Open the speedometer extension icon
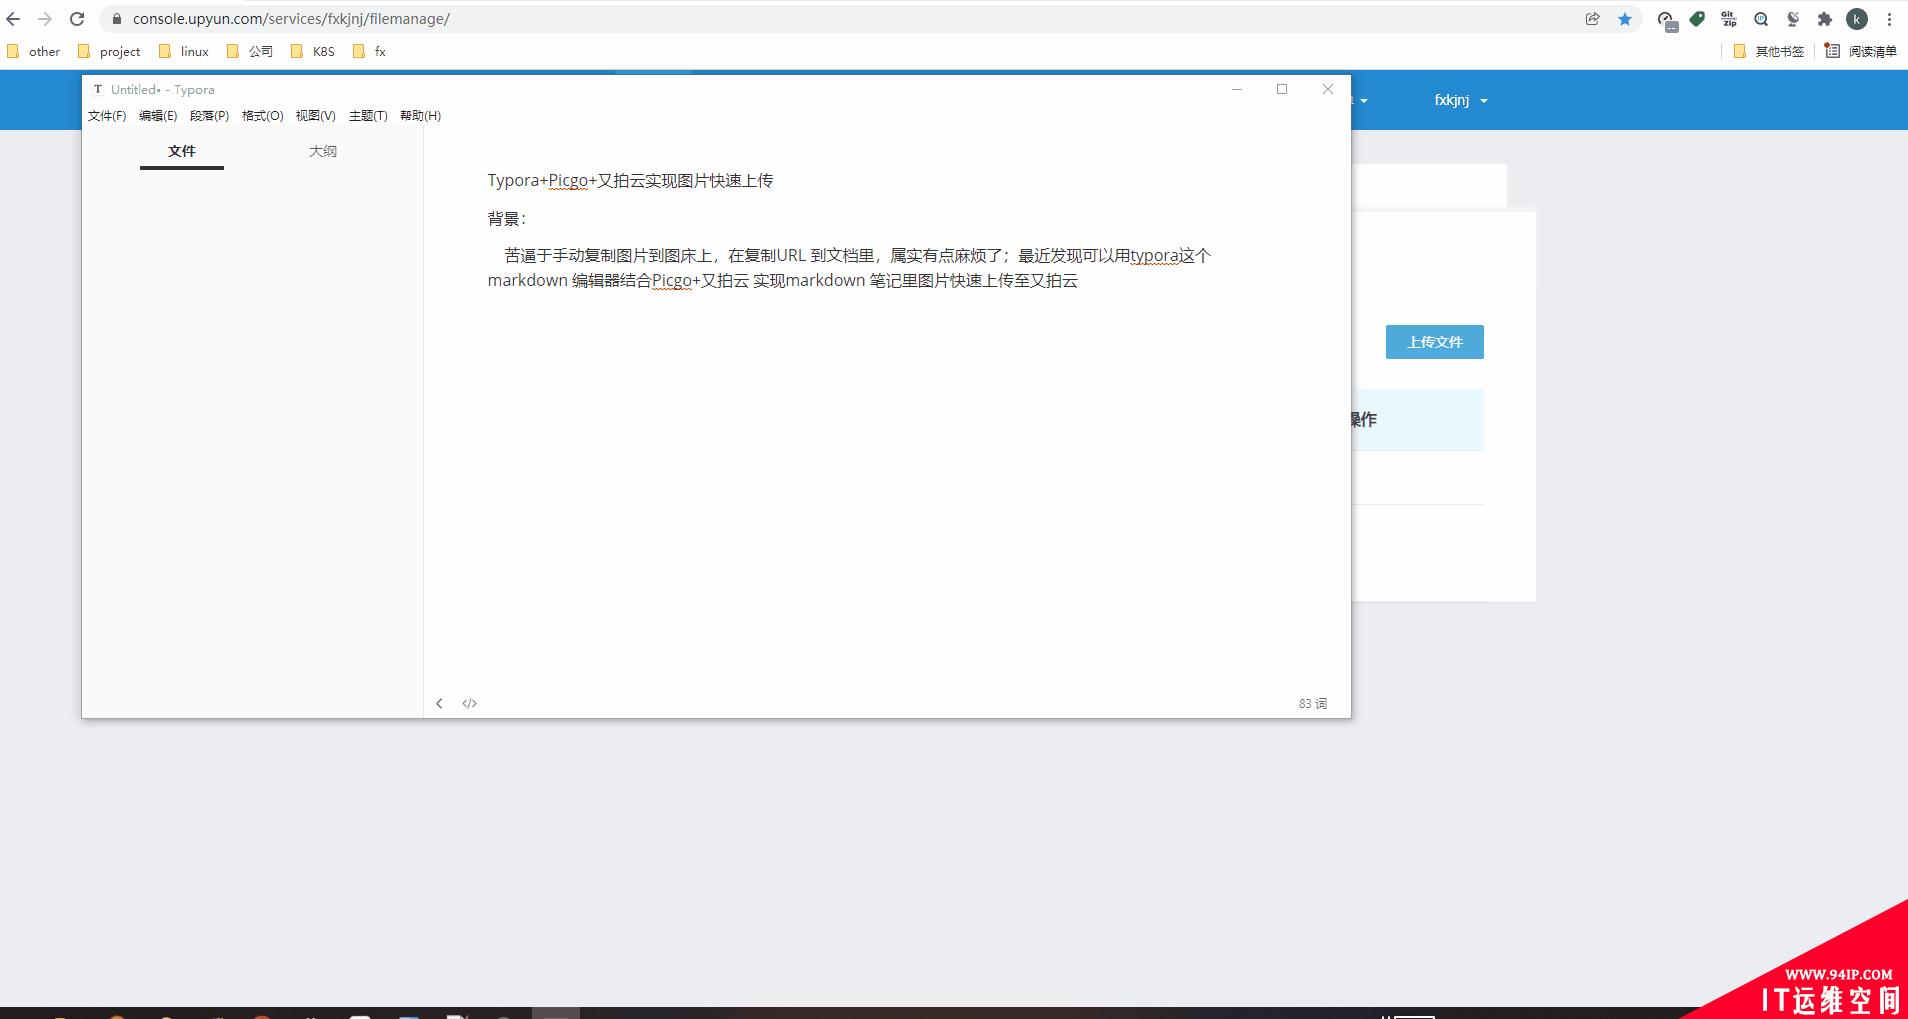Viewport: 1908px width, 1019px height. point(1666,20)
